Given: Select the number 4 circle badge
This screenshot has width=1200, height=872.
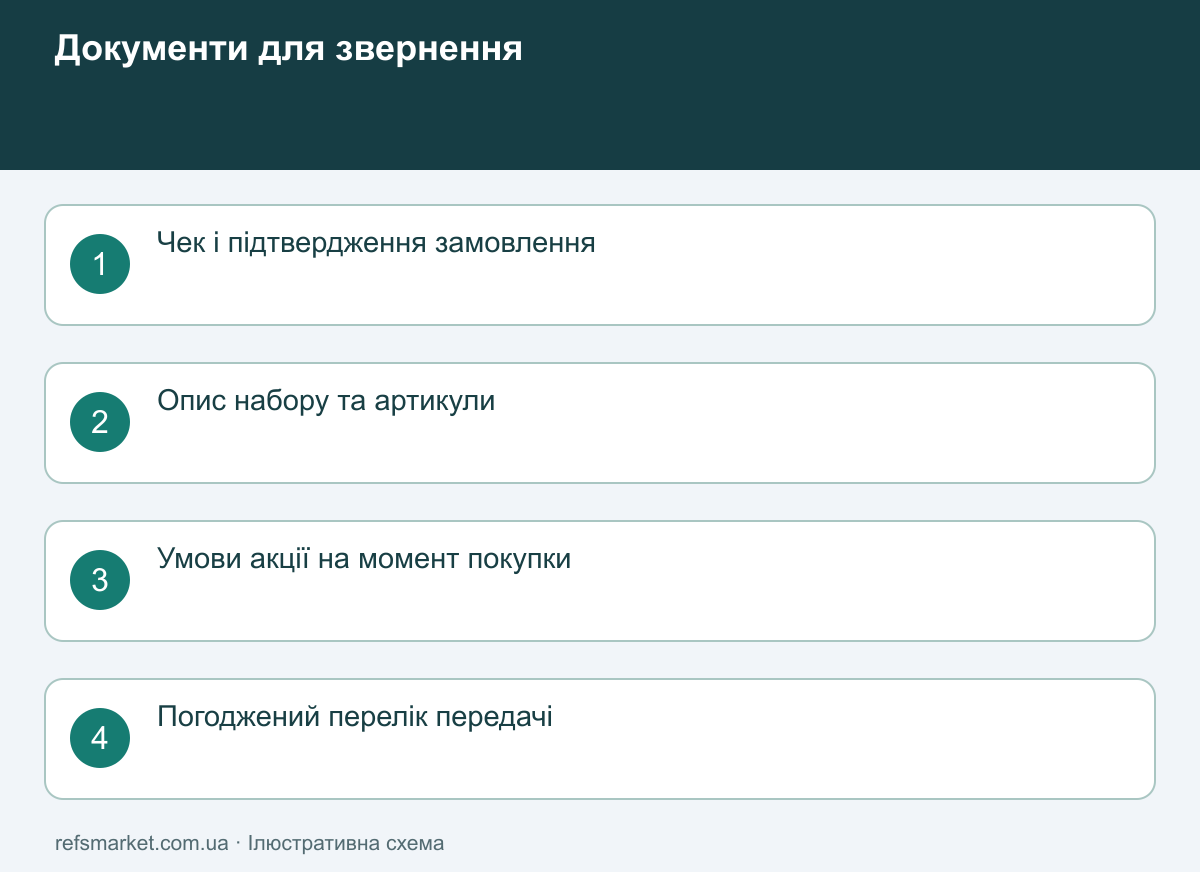Looking at the screenshot, I should (x=100, y=738).
